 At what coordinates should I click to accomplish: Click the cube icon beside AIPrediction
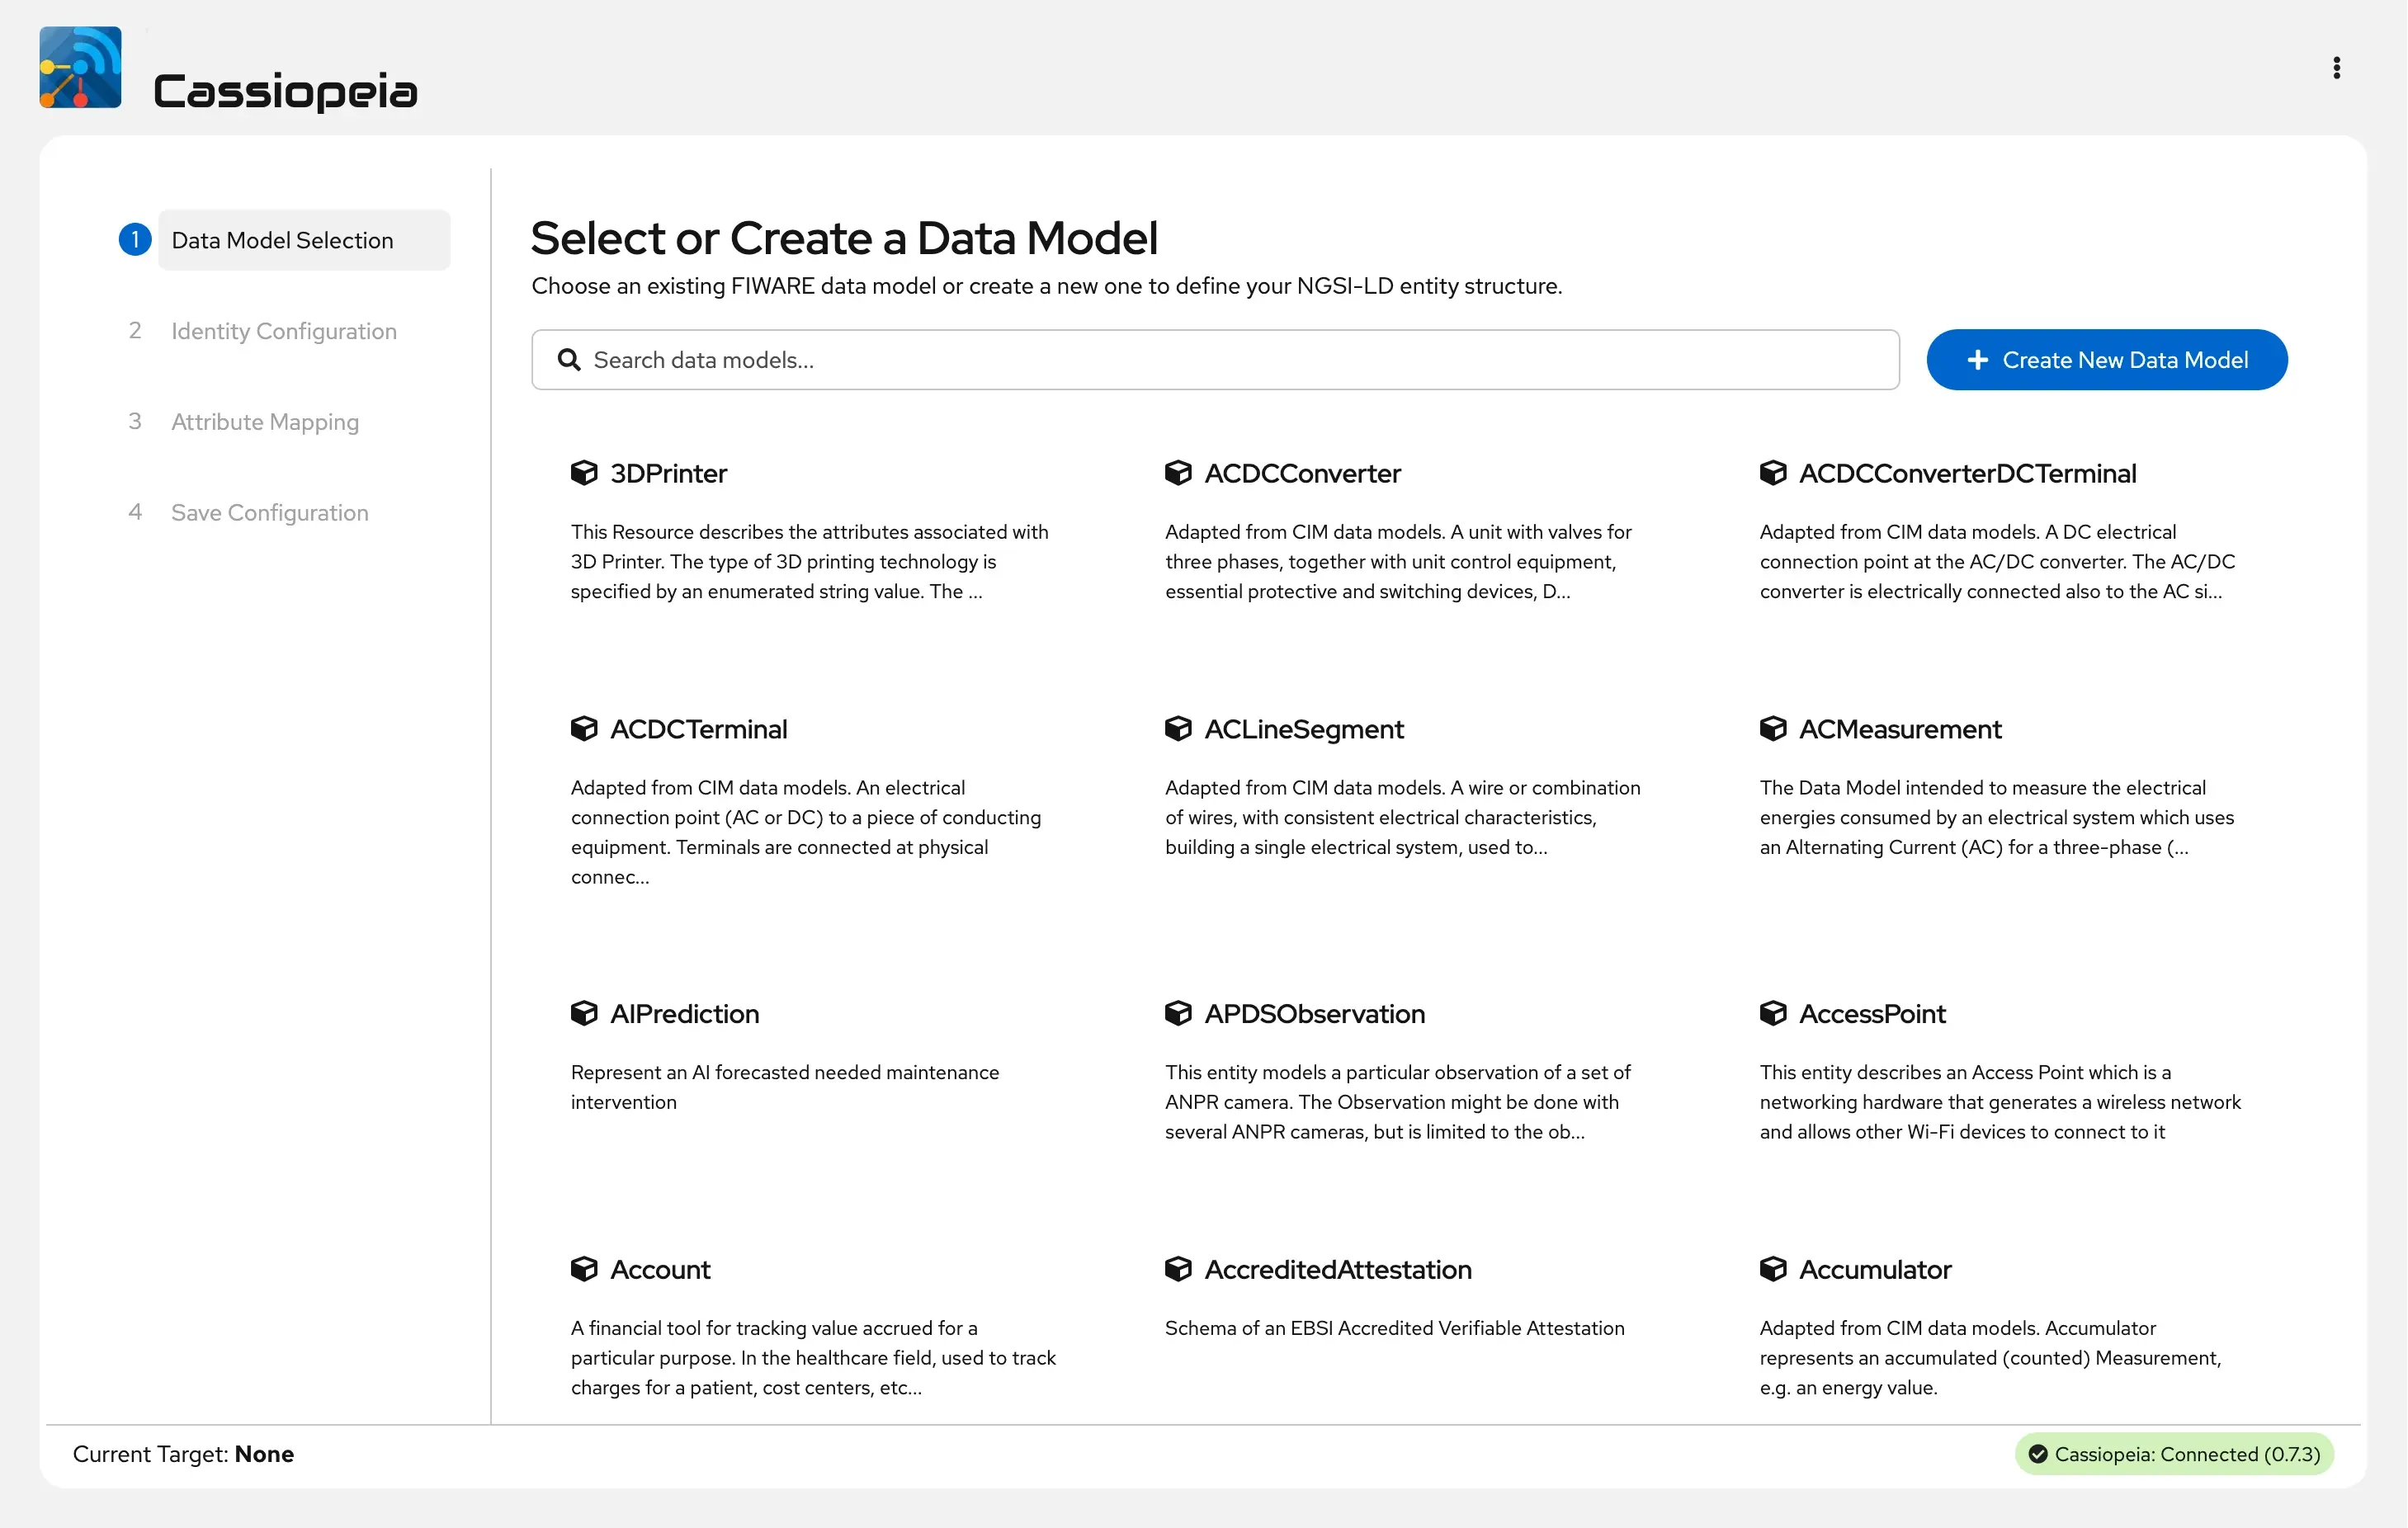pyautogui.click(x=584, y=1013)
